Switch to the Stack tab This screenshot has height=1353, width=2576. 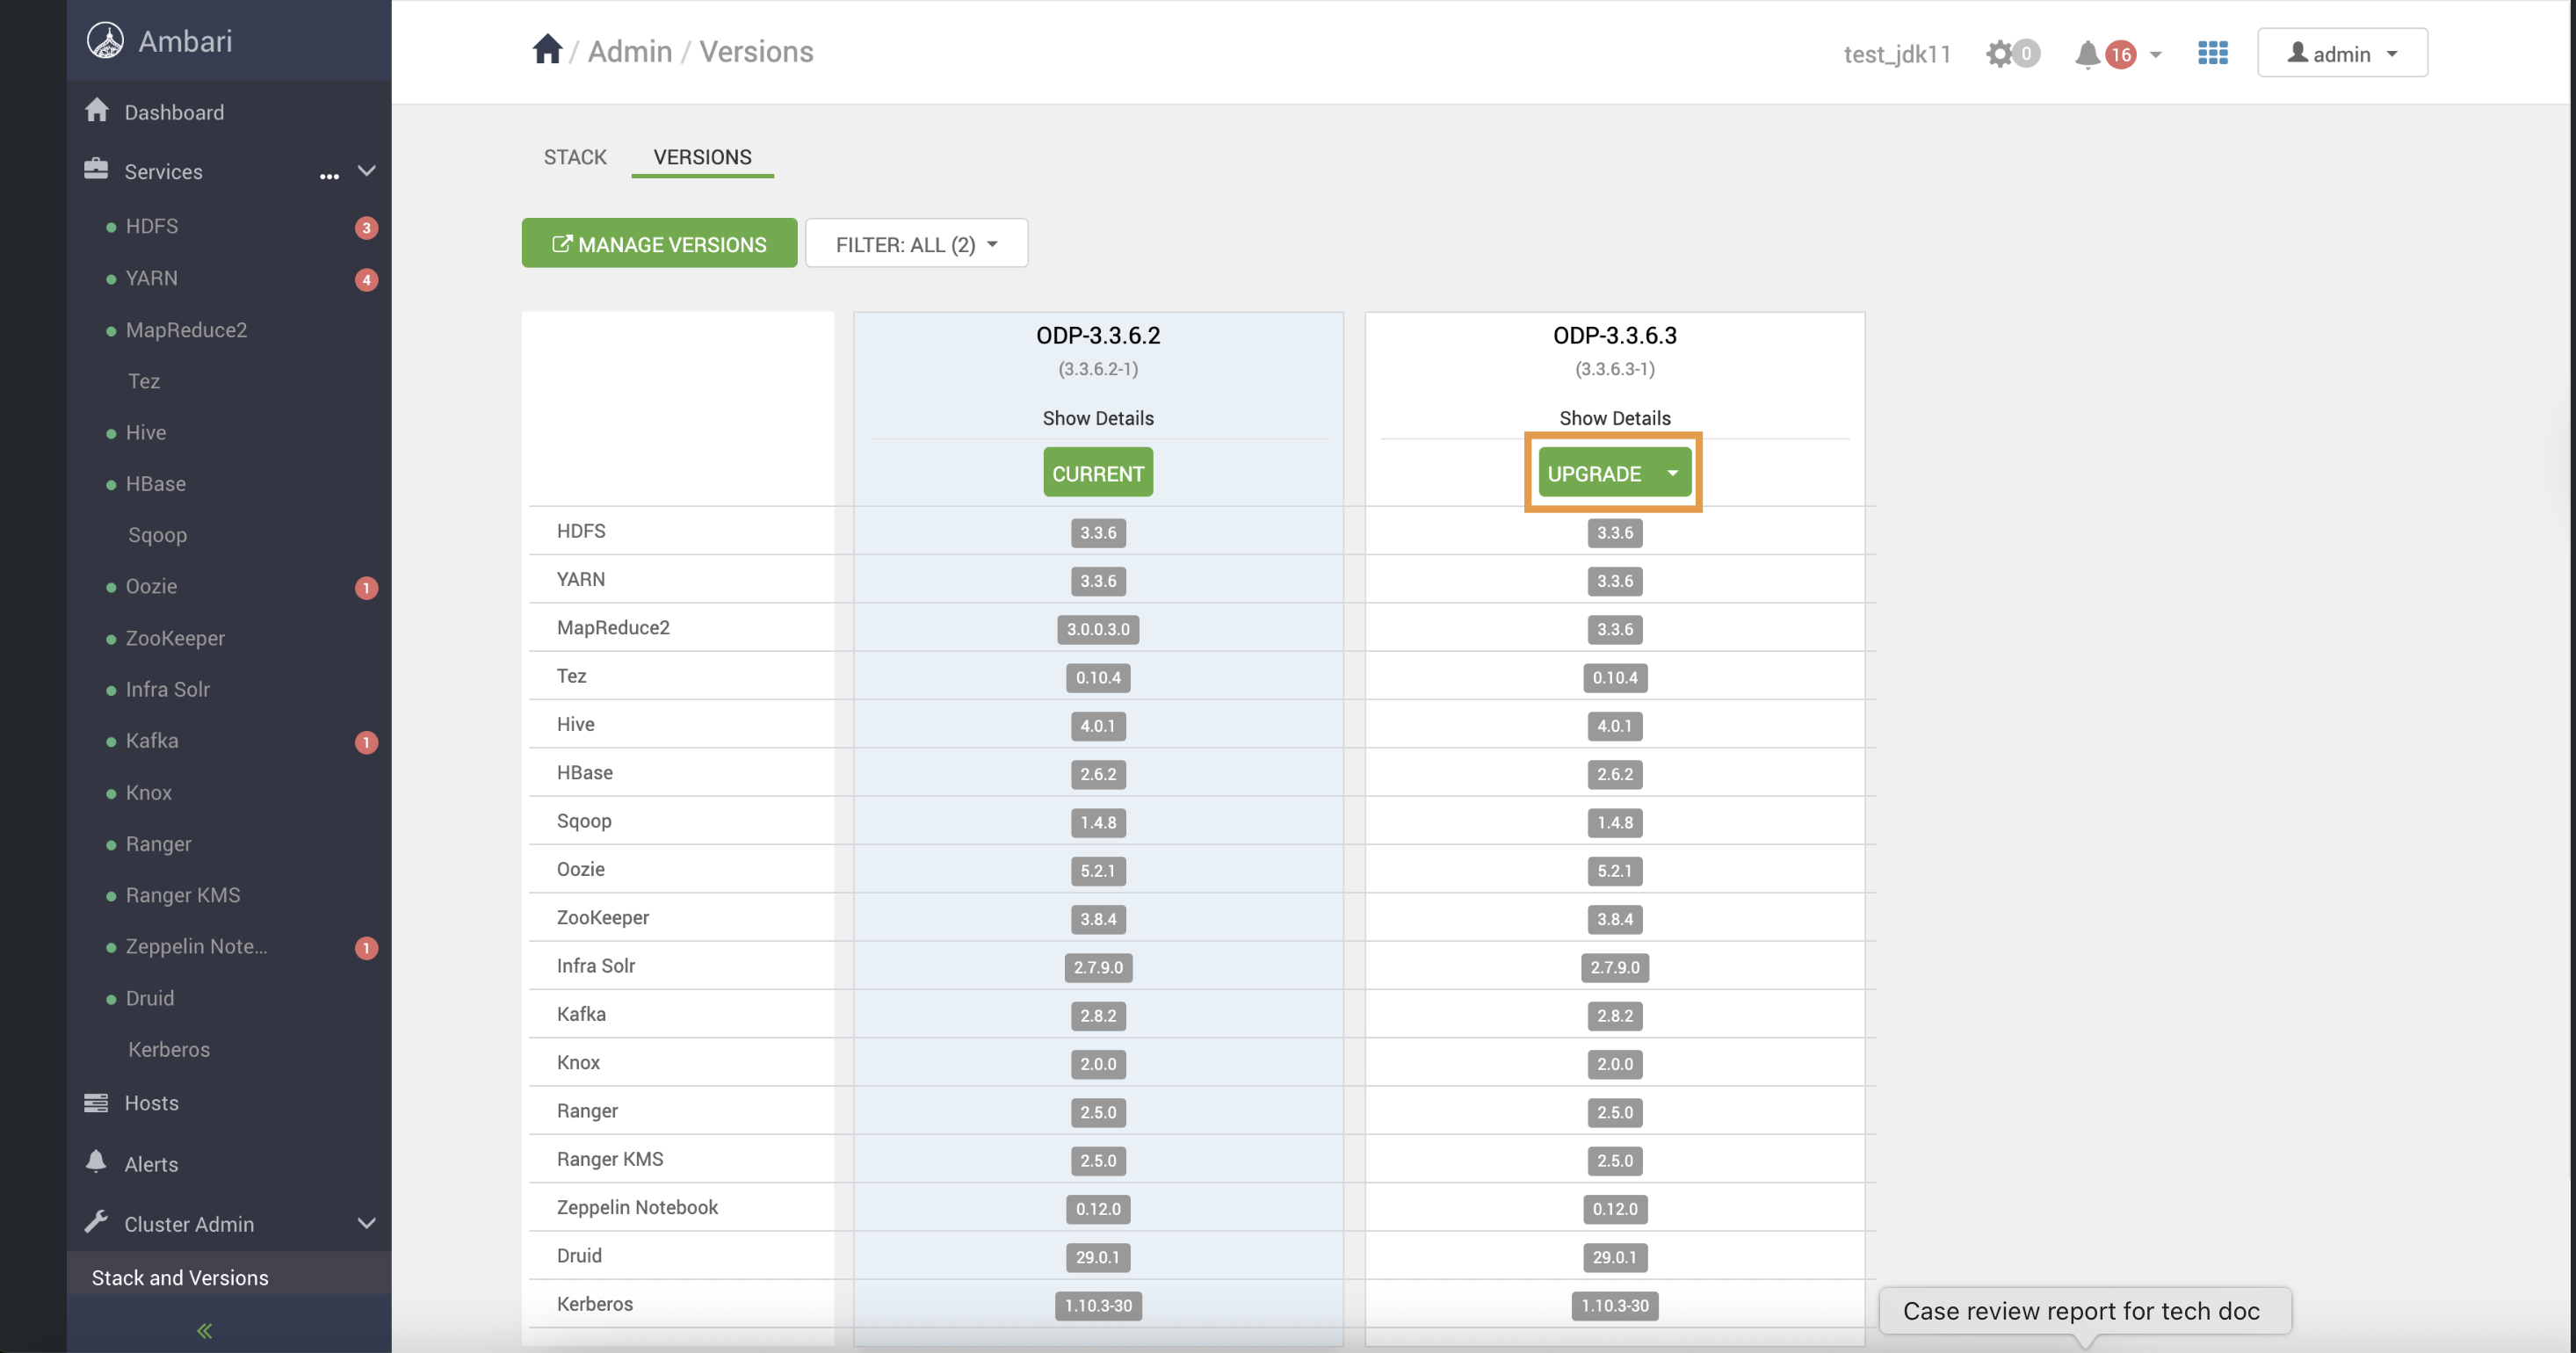(575, 157)
